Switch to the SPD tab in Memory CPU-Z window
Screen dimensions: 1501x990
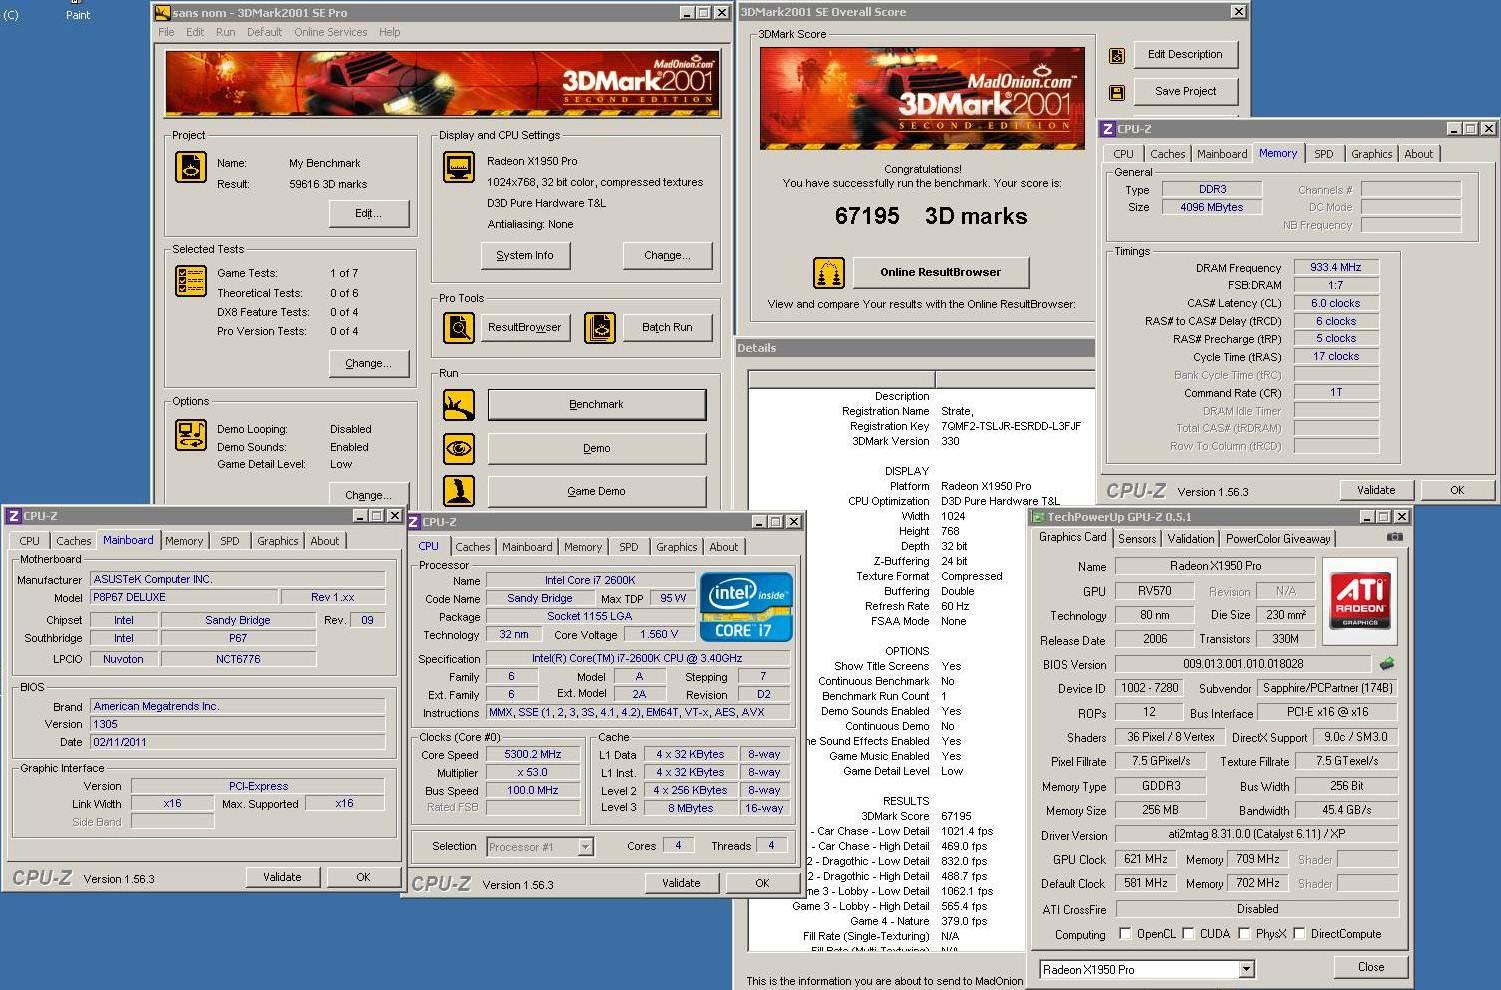point(1324,154)
